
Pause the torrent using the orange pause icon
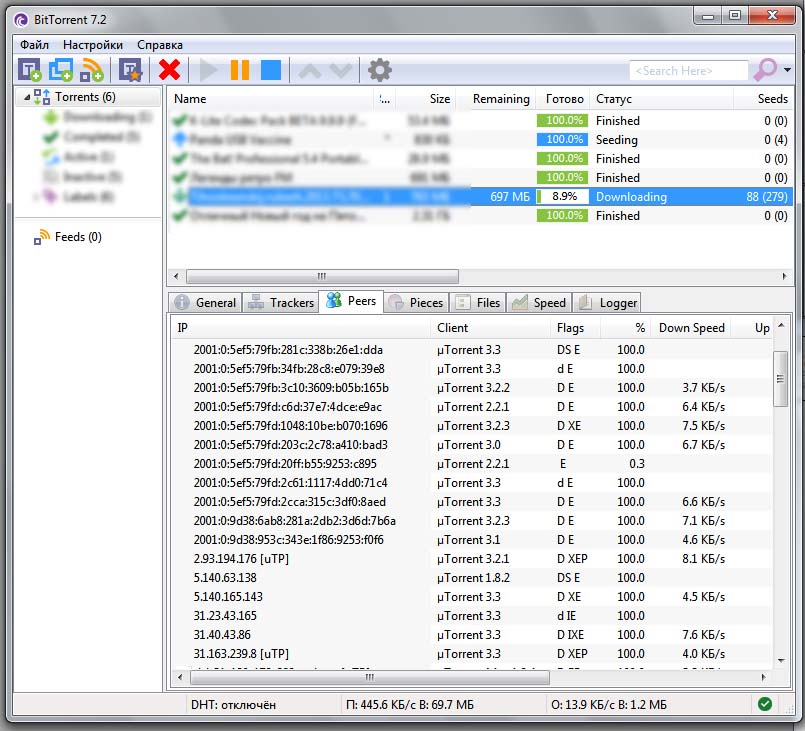tap(240, 70)
